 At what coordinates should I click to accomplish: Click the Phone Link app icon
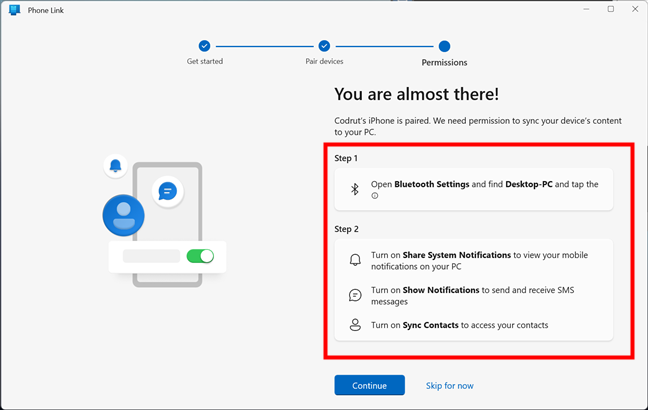(x=14, y=10)
